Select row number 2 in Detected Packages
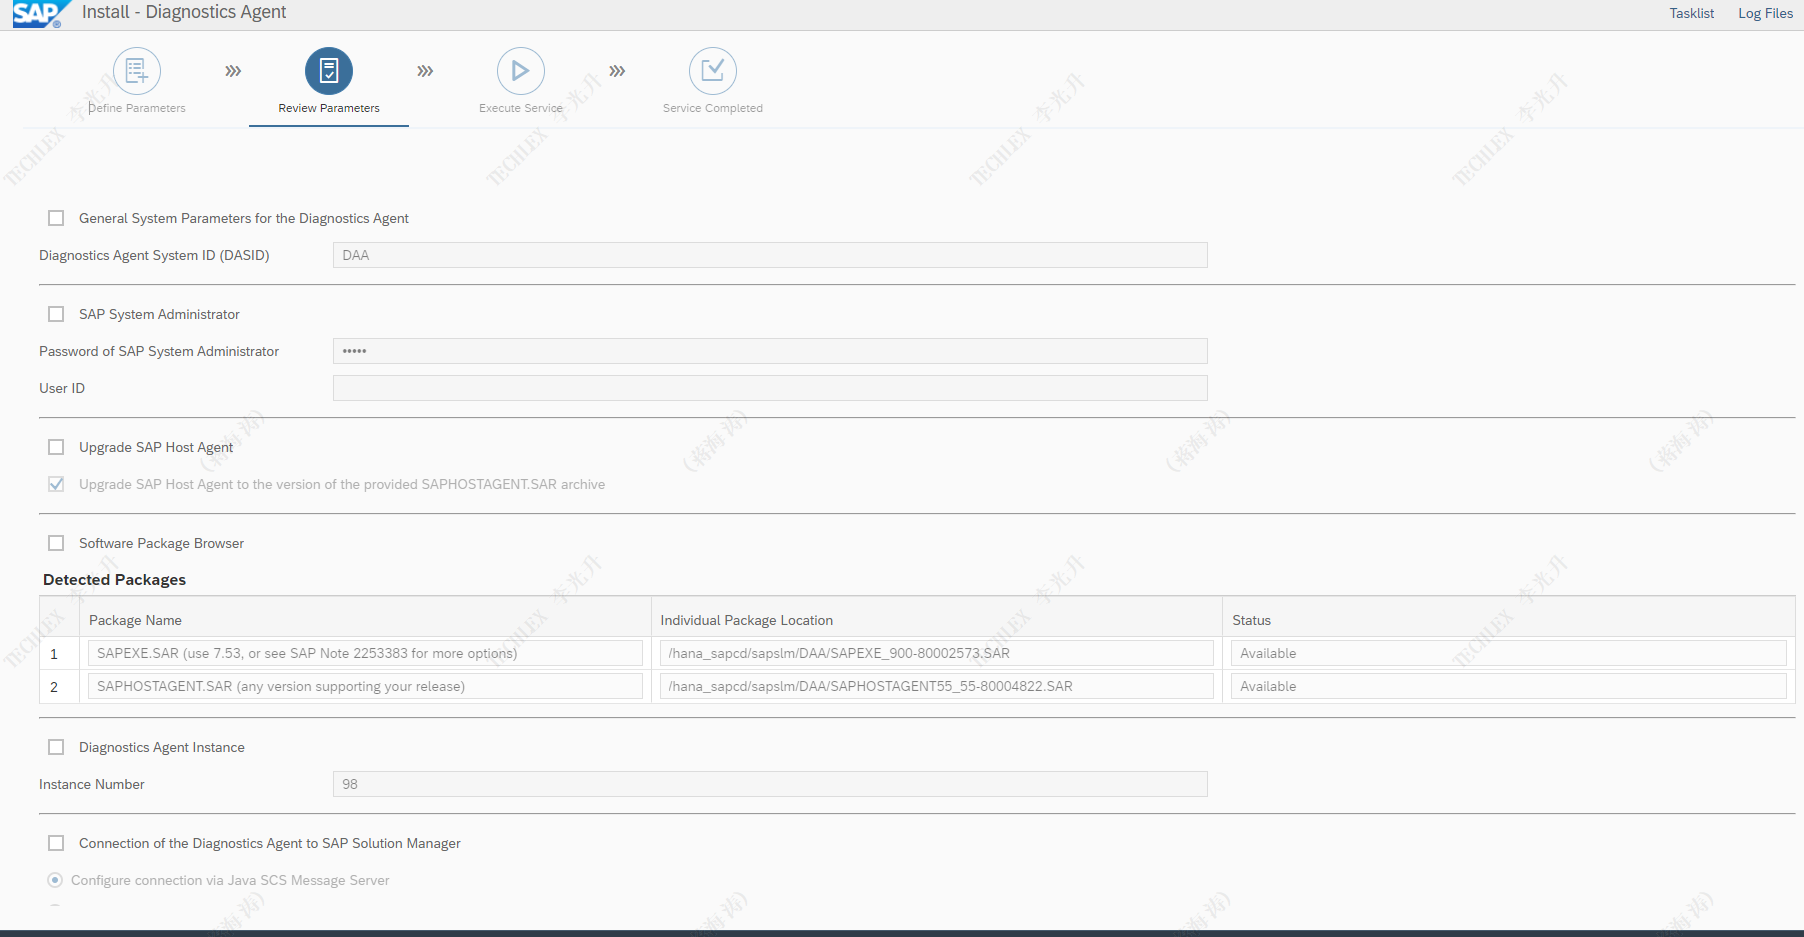 54,687
